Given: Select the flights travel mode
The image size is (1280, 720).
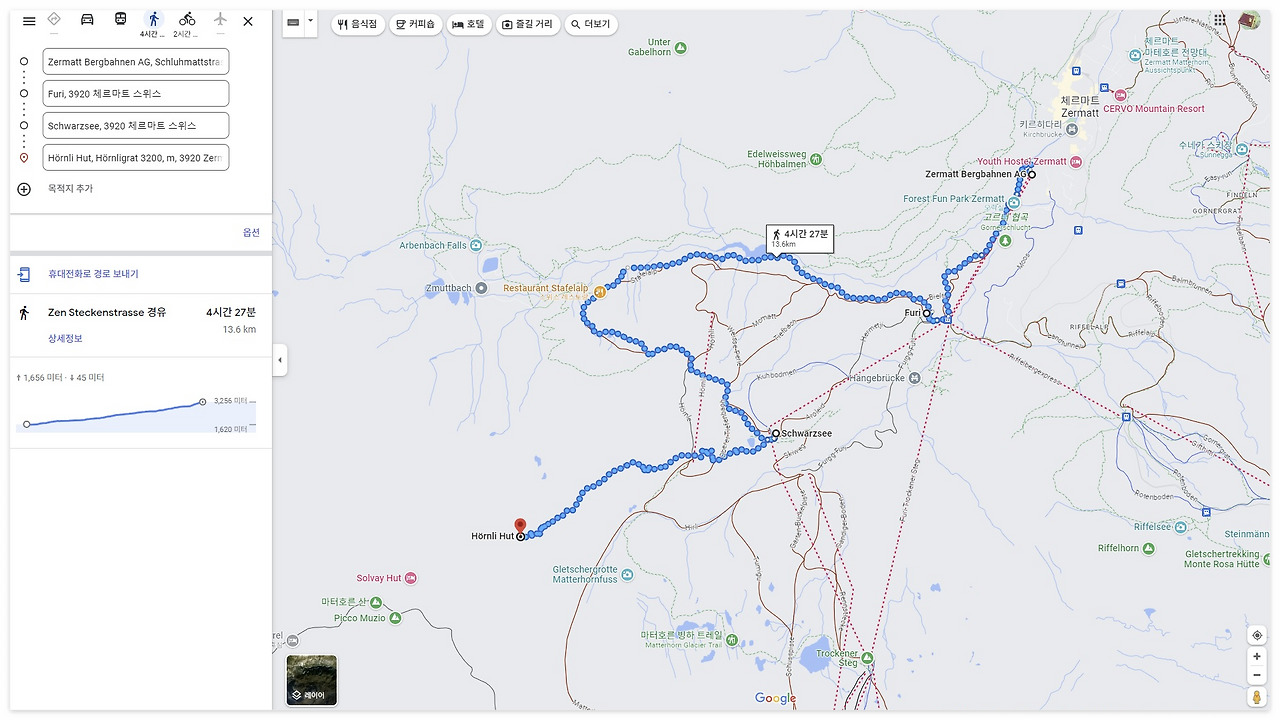Looking at the screenshot, I should (x=220, y=20).
